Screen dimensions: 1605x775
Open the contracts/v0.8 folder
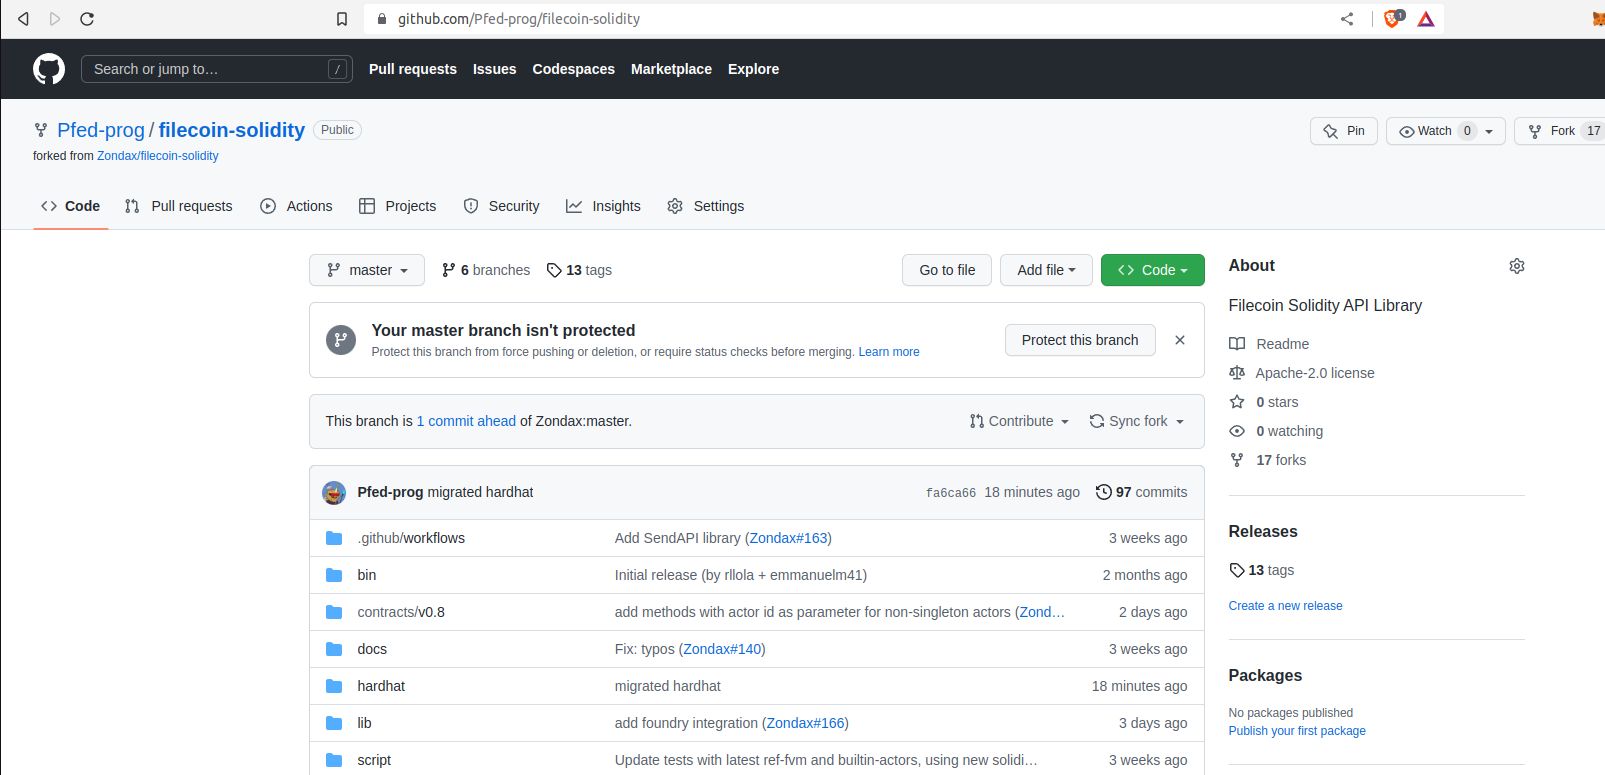pos(401,612)
